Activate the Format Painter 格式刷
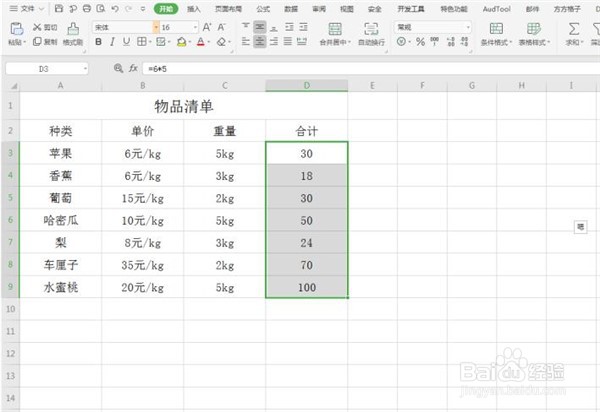The width and height of the screenshot is (600, 412). pos(73,34)
